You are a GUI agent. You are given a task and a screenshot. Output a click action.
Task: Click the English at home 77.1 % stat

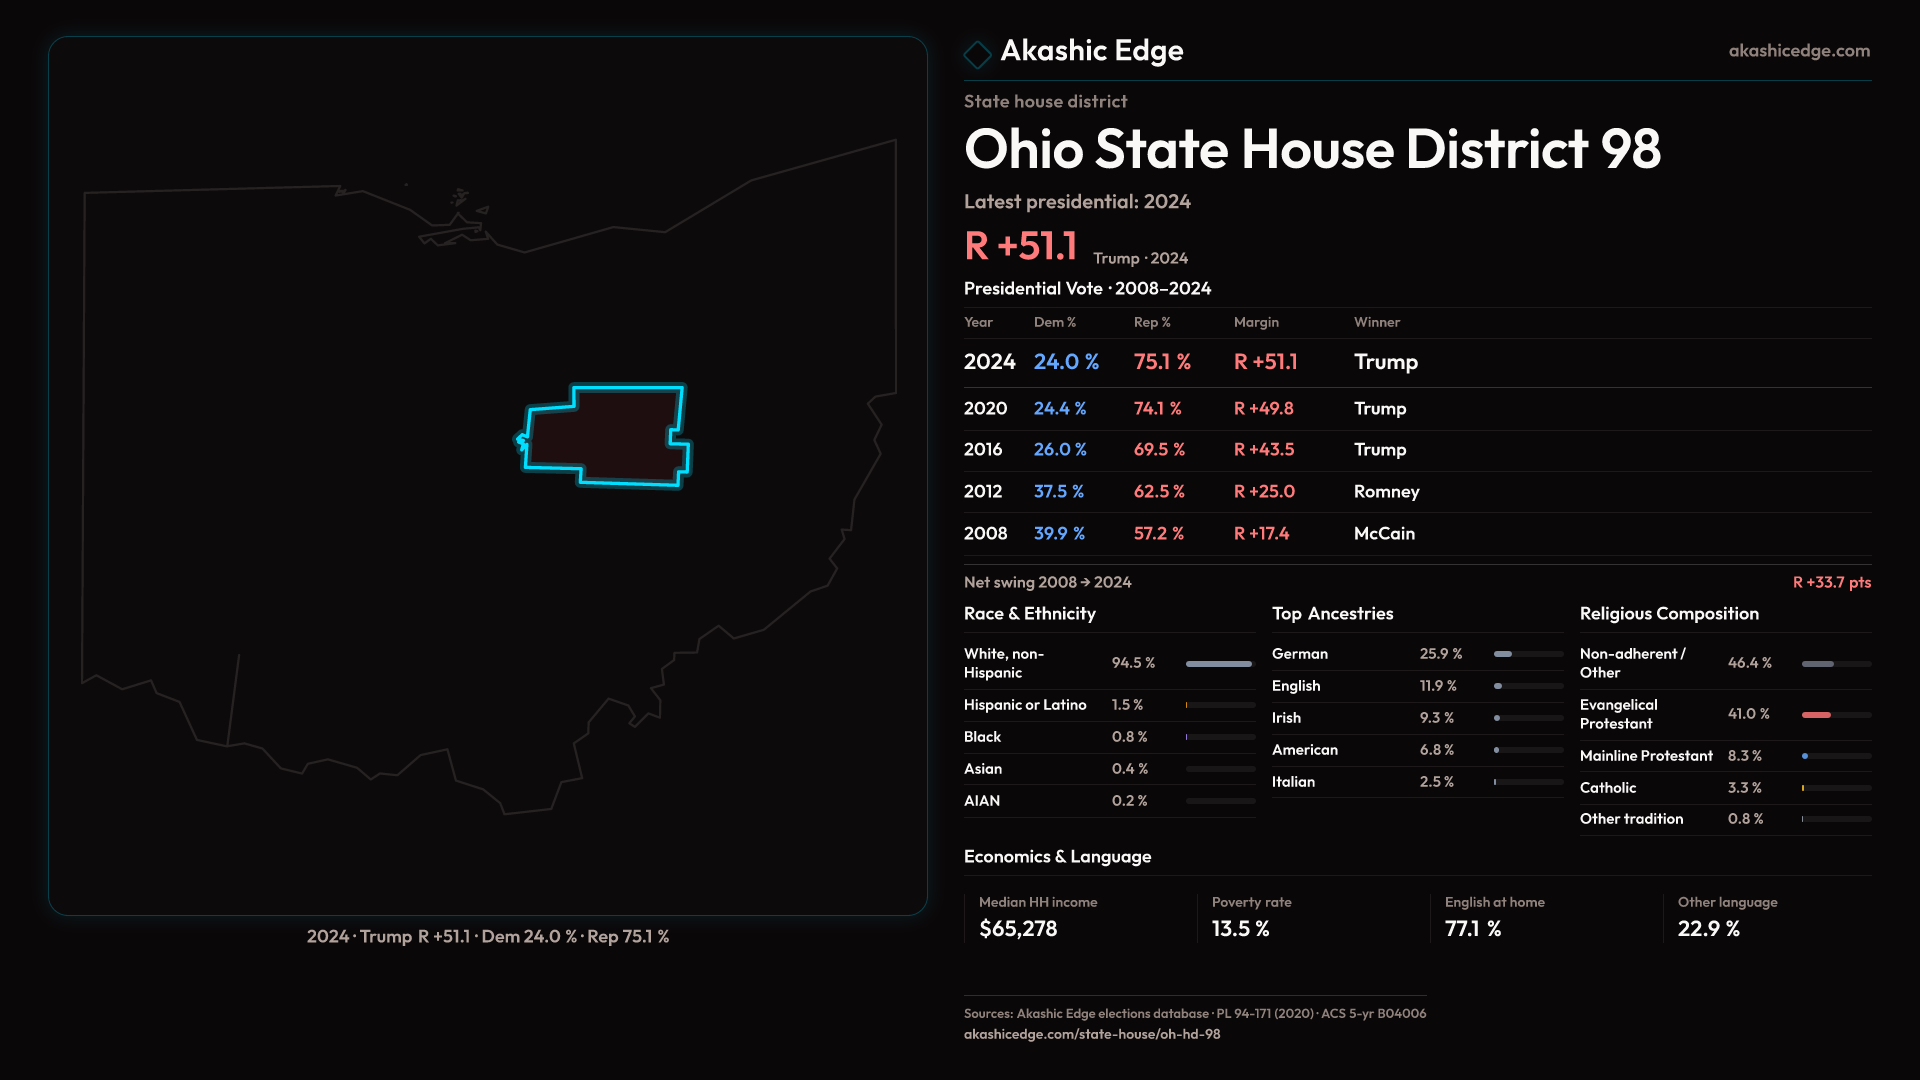[x=1472, y=929]
